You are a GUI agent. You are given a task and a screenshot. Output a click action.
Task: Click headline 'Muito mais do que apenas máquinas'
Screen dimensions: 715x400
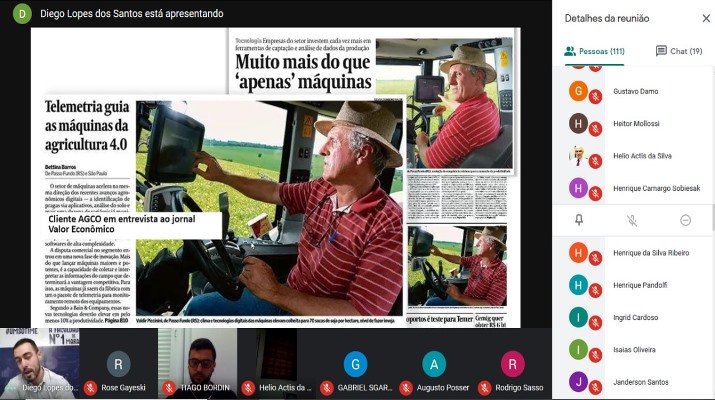tap(303, 72)
